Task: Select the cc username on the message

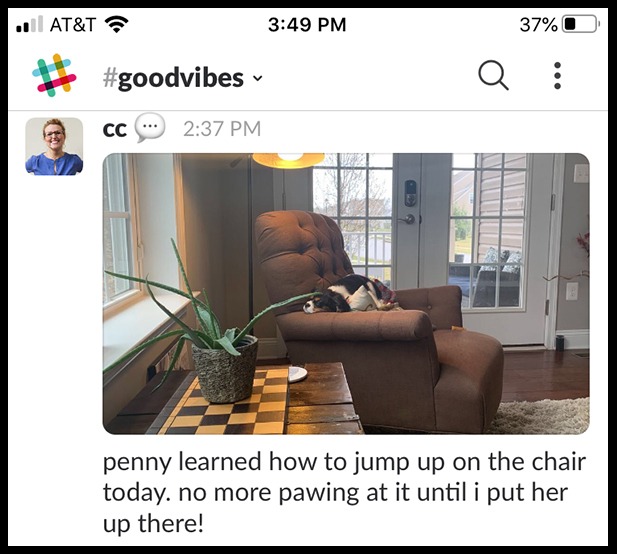Action: (x=115, y=129)
